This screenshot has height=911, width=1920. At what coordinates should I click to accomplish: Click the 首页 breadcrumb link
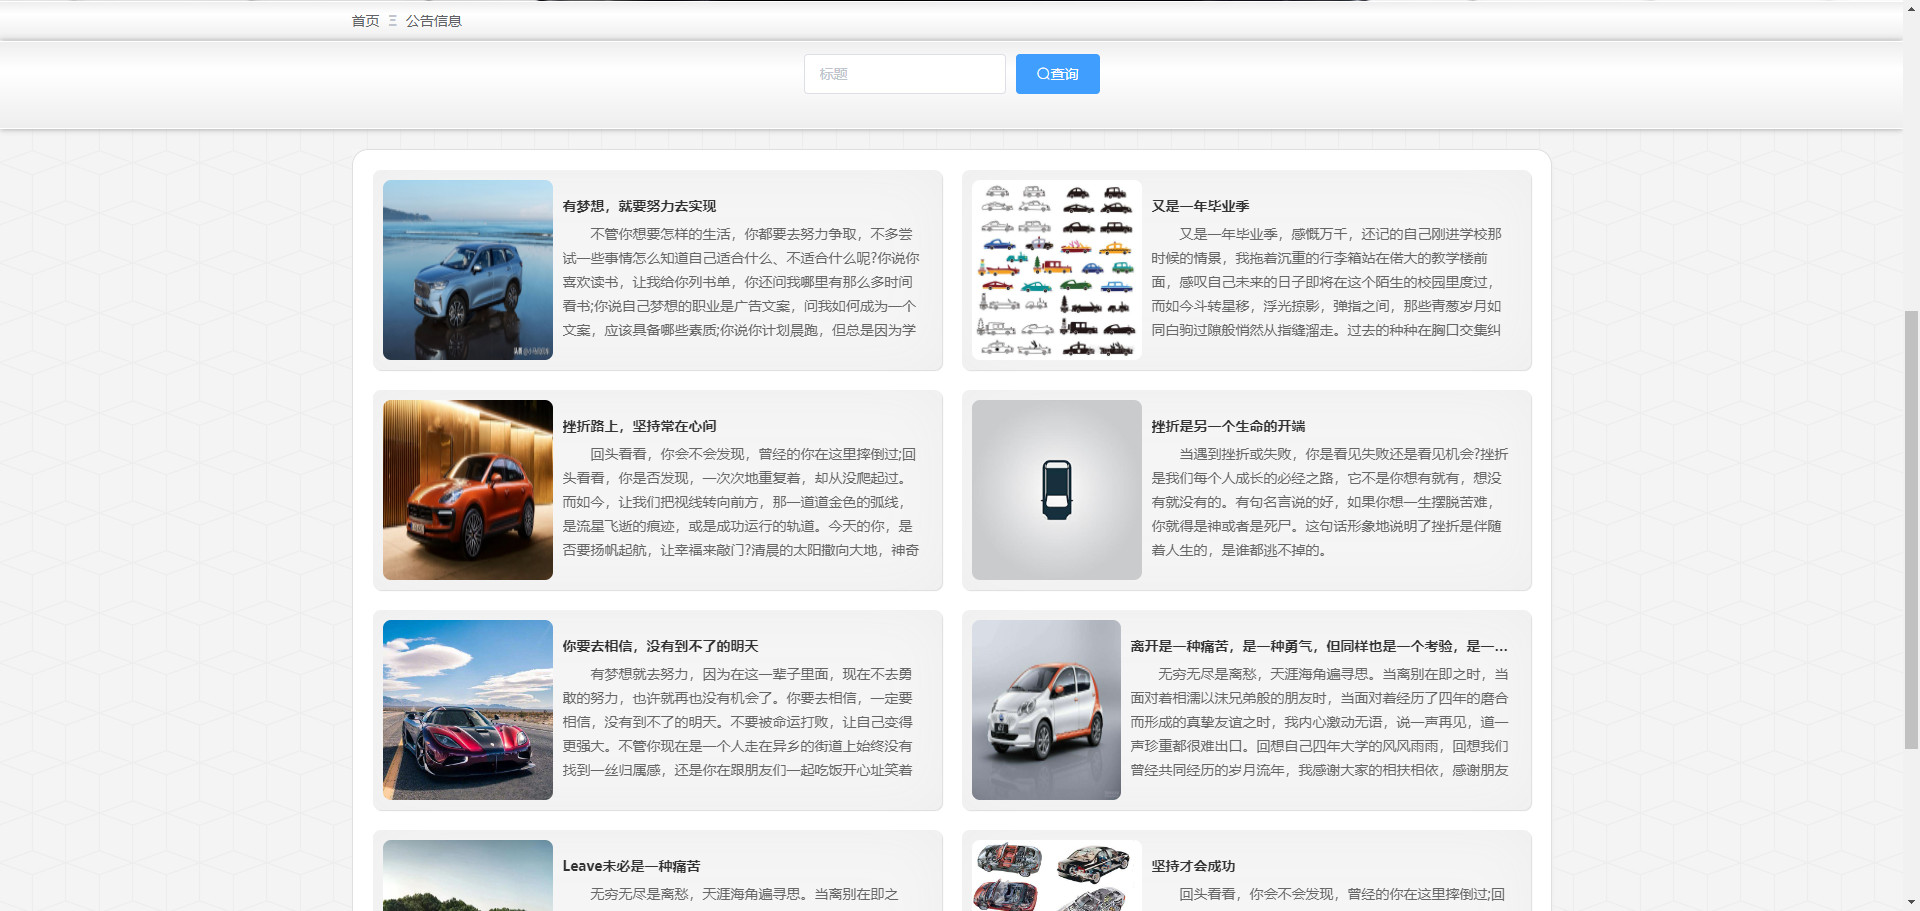coord(365,21)
